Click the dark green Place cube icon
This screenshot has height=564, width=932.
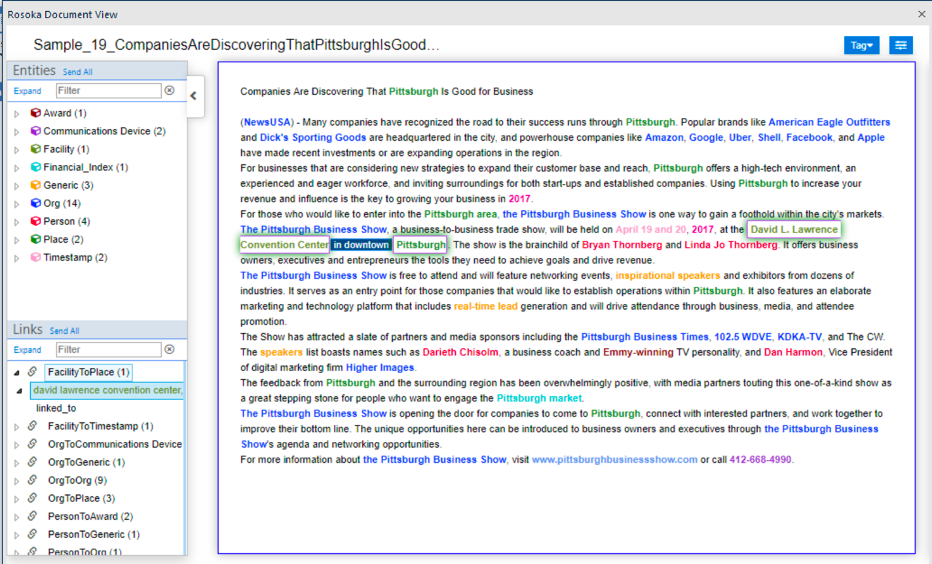coord(36,239)
